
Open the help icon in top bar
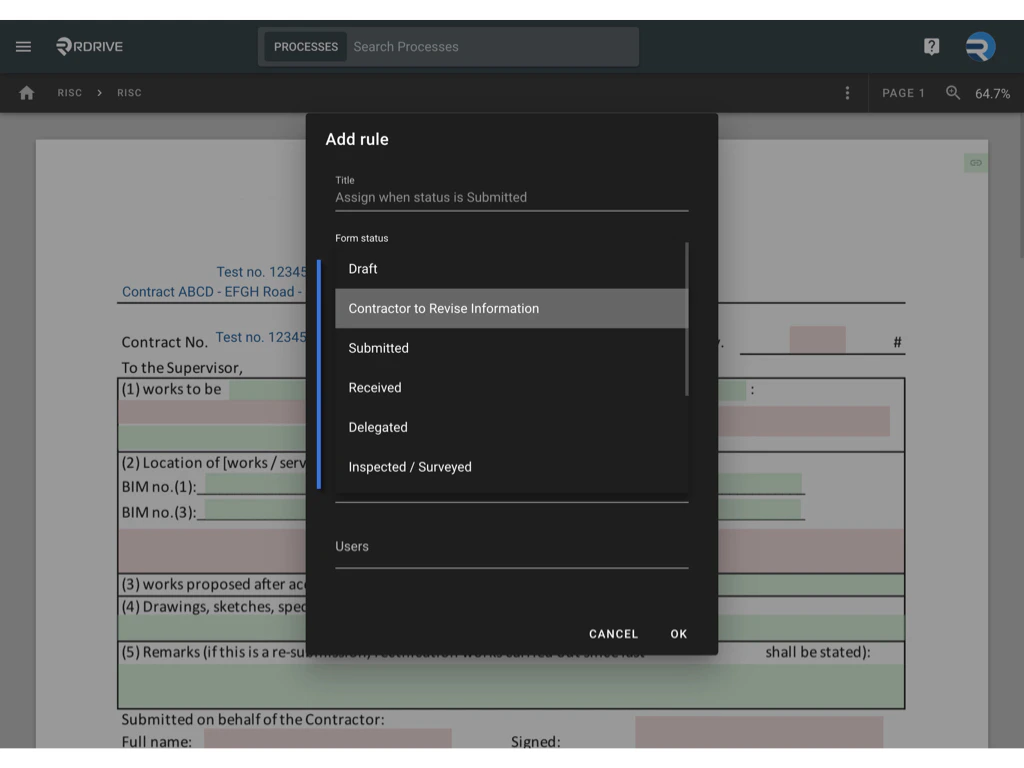[x=929, y=46]
